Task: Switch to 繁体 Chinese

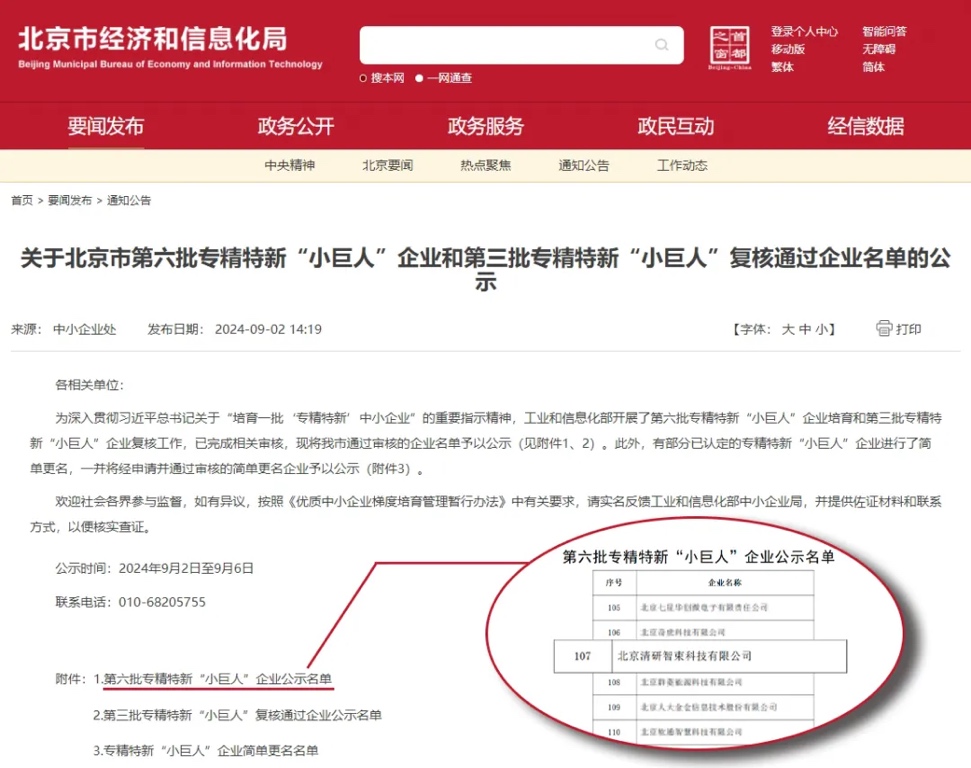Action: pyautogui.click(x=782, y=67)
